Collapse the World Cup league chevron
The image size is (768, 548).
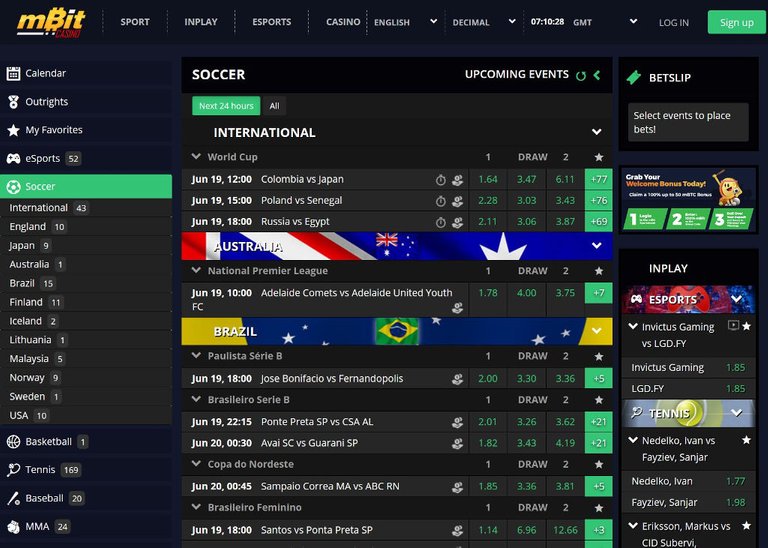click(x=196, y=156)
